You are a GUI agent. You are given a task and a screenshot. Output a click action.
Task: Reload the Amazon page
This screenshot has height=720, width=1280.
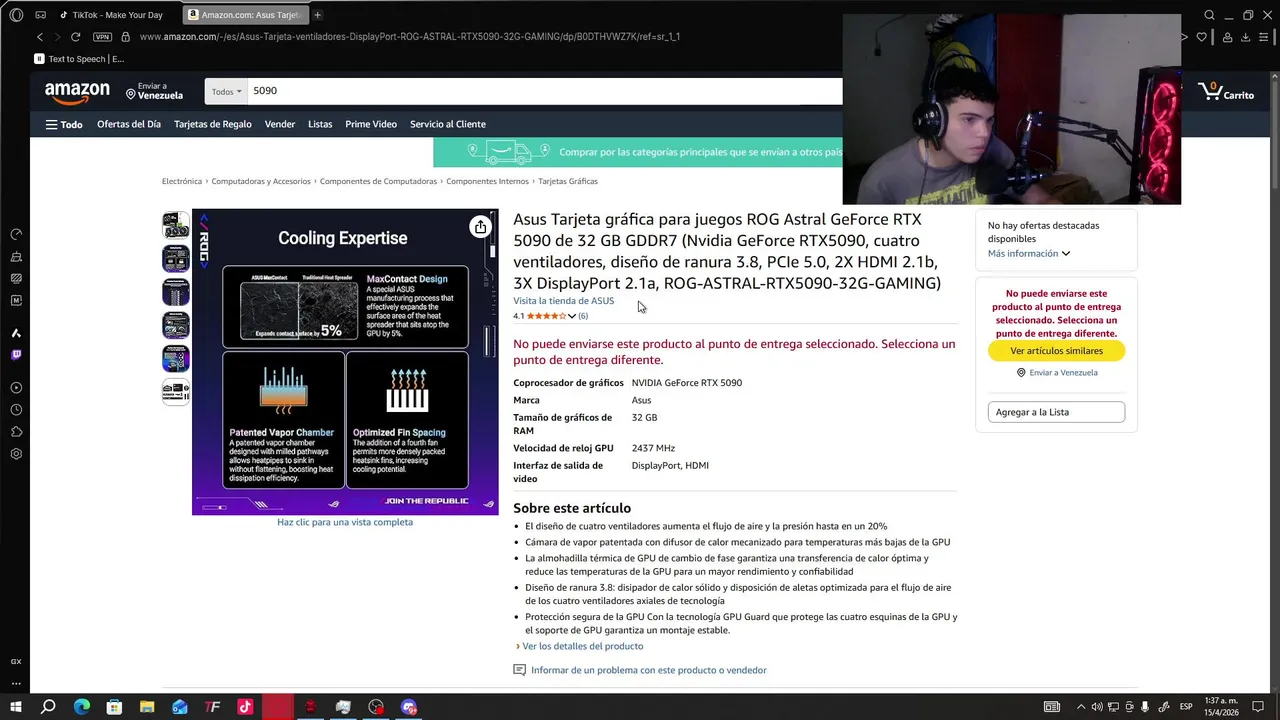[75, 37]
